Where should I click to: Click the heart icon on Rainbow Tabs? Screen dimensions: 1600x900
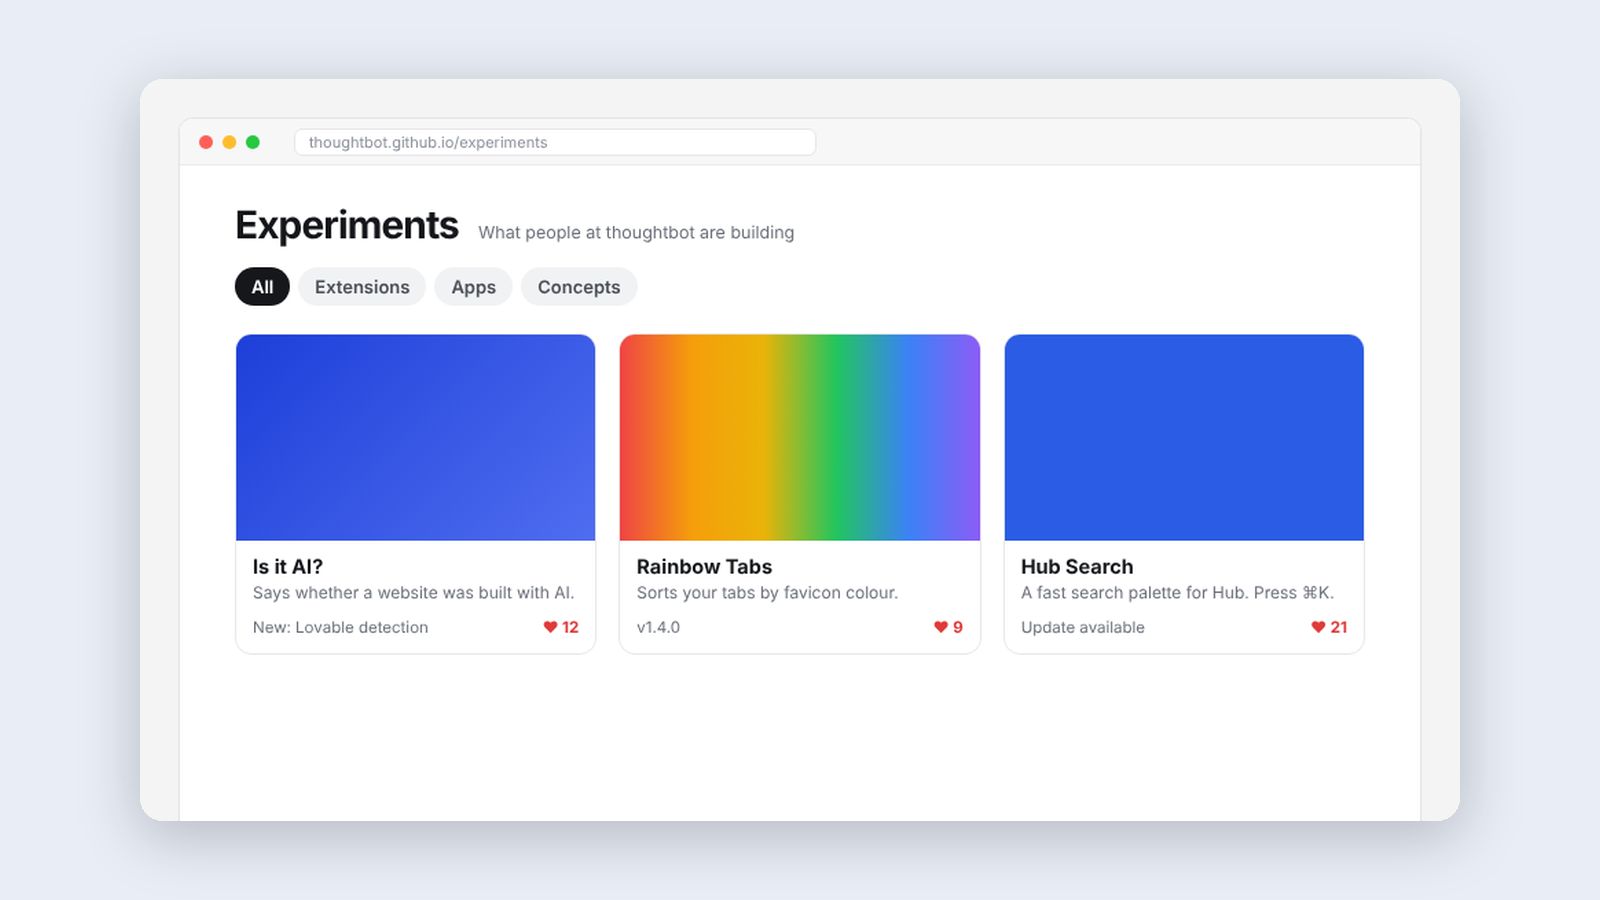[941, 627]
